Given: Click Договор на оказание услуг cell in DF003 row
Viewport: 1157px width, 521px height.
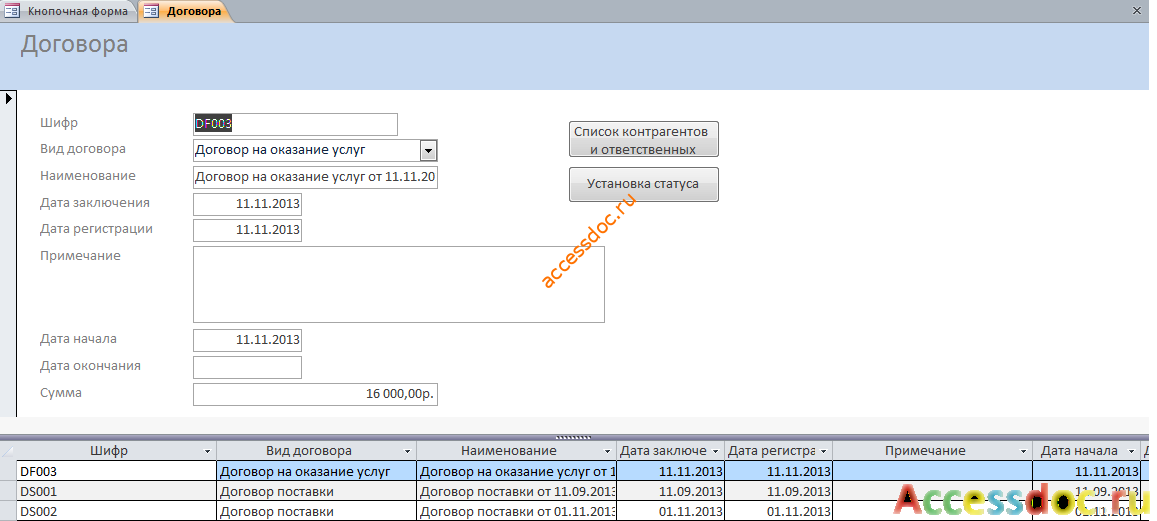Looking at the screenshot, I should point(317,471).
